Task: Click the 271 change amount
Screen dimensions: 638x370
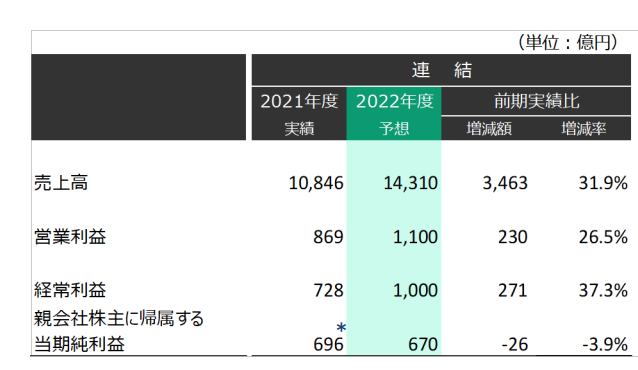Action: pos(513,291)
